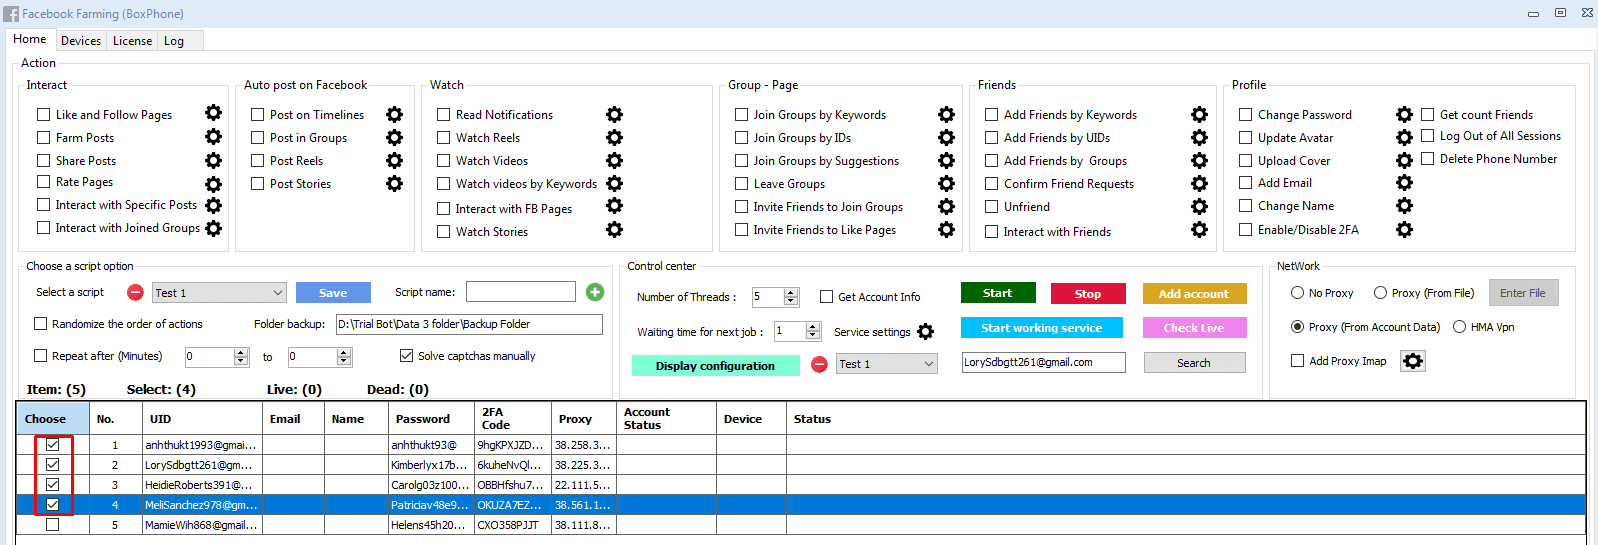Decrease Number of Threads value
This screenshot has width=1598, height=545.
pos(791,301)
